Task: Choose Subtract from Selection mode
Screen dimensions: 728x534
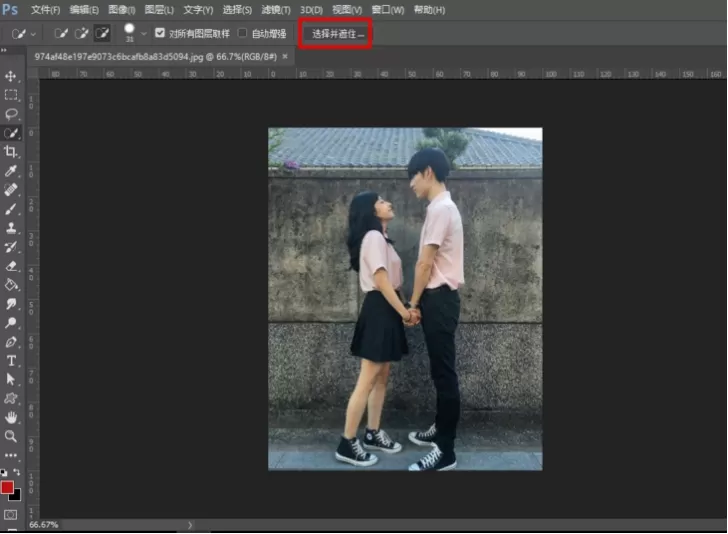Action: 102,33
